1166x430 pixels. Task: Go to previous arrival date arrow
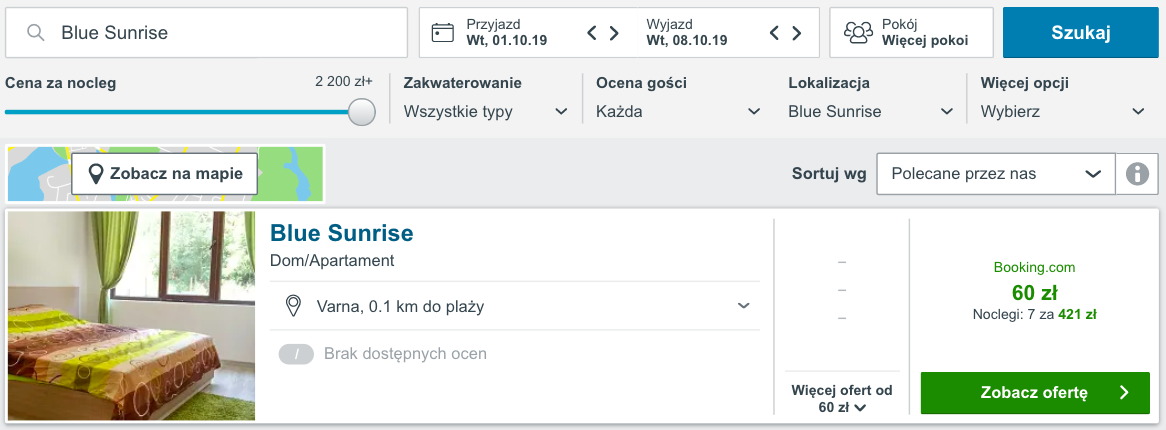click(593, 33)
